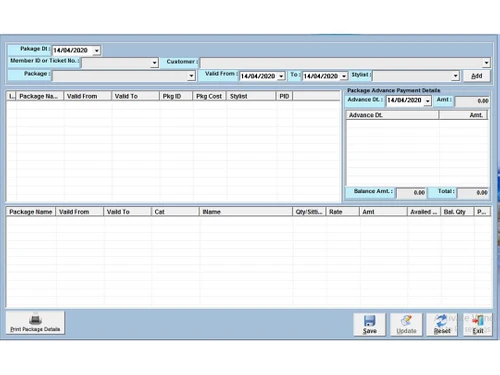Click Print Package Details printer button
The width and height of the screenshot is (500, 375).
[x=35, y=323]
